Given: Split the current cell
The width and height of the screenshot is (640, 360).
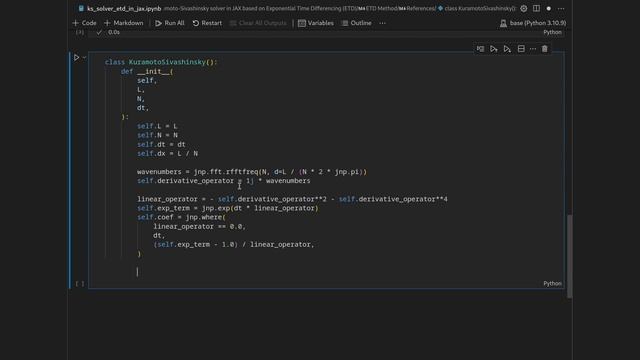Looking at the screenshot, I should tap(521, 49).
